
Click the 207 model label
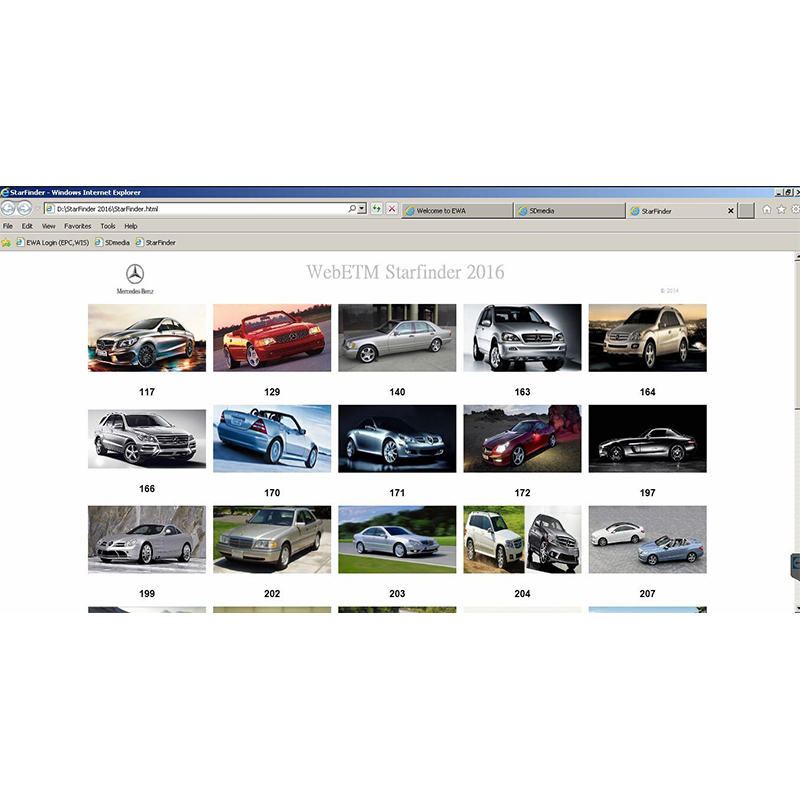pyautogui.click(x=647, y=594)
